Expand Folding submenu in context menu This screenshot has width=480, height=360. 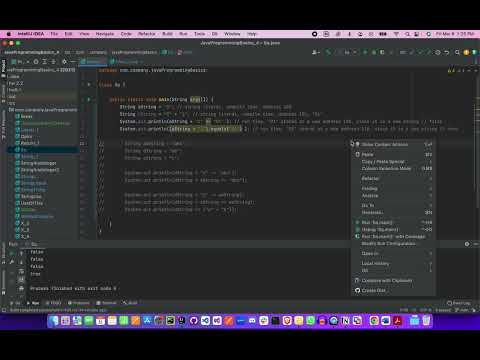(393, 189)
